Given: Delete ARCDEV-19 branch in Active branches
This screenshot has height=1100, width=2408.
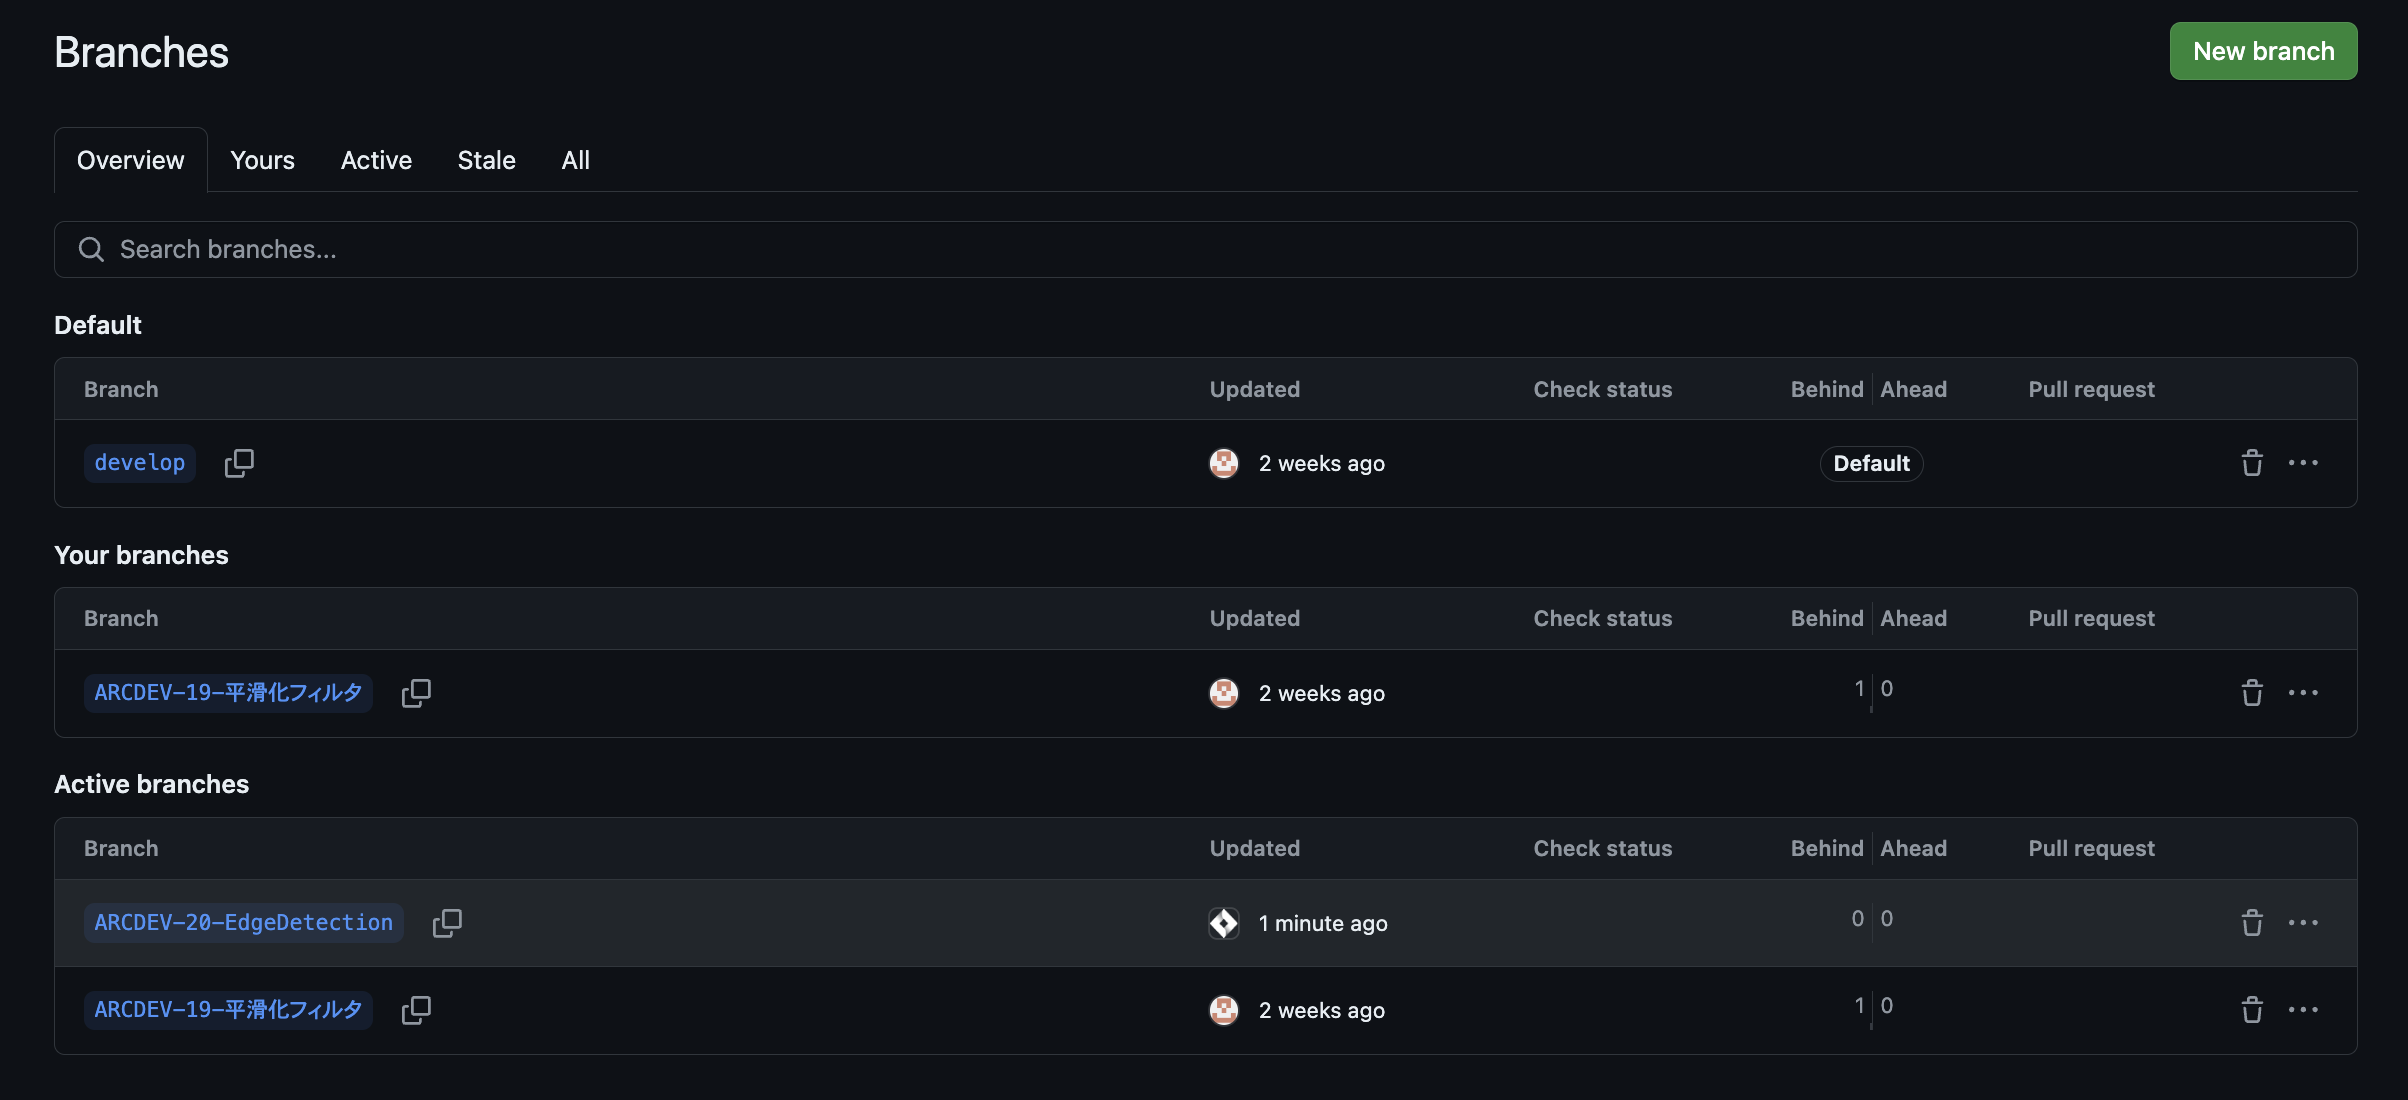Looking at the screenshot, I should (x=2252, y=1010).
